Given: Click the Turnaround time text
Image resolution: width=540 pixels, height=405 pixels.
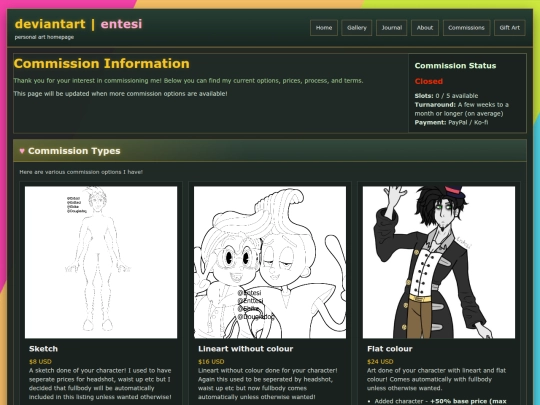Looking at the screenshot, I should (x=461, y=109).
